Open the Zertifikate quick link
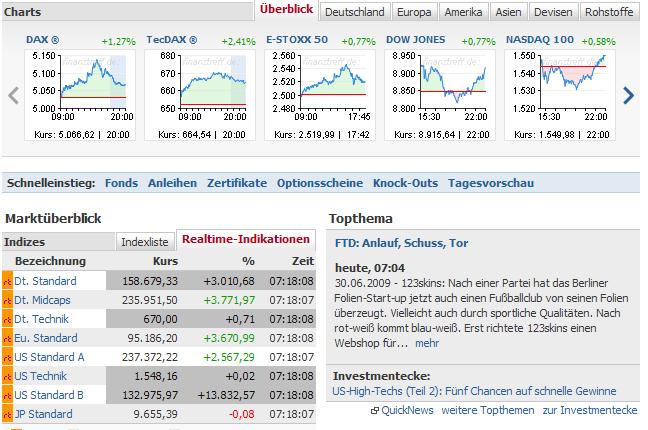Screen dimensions: 648x430 237,183
